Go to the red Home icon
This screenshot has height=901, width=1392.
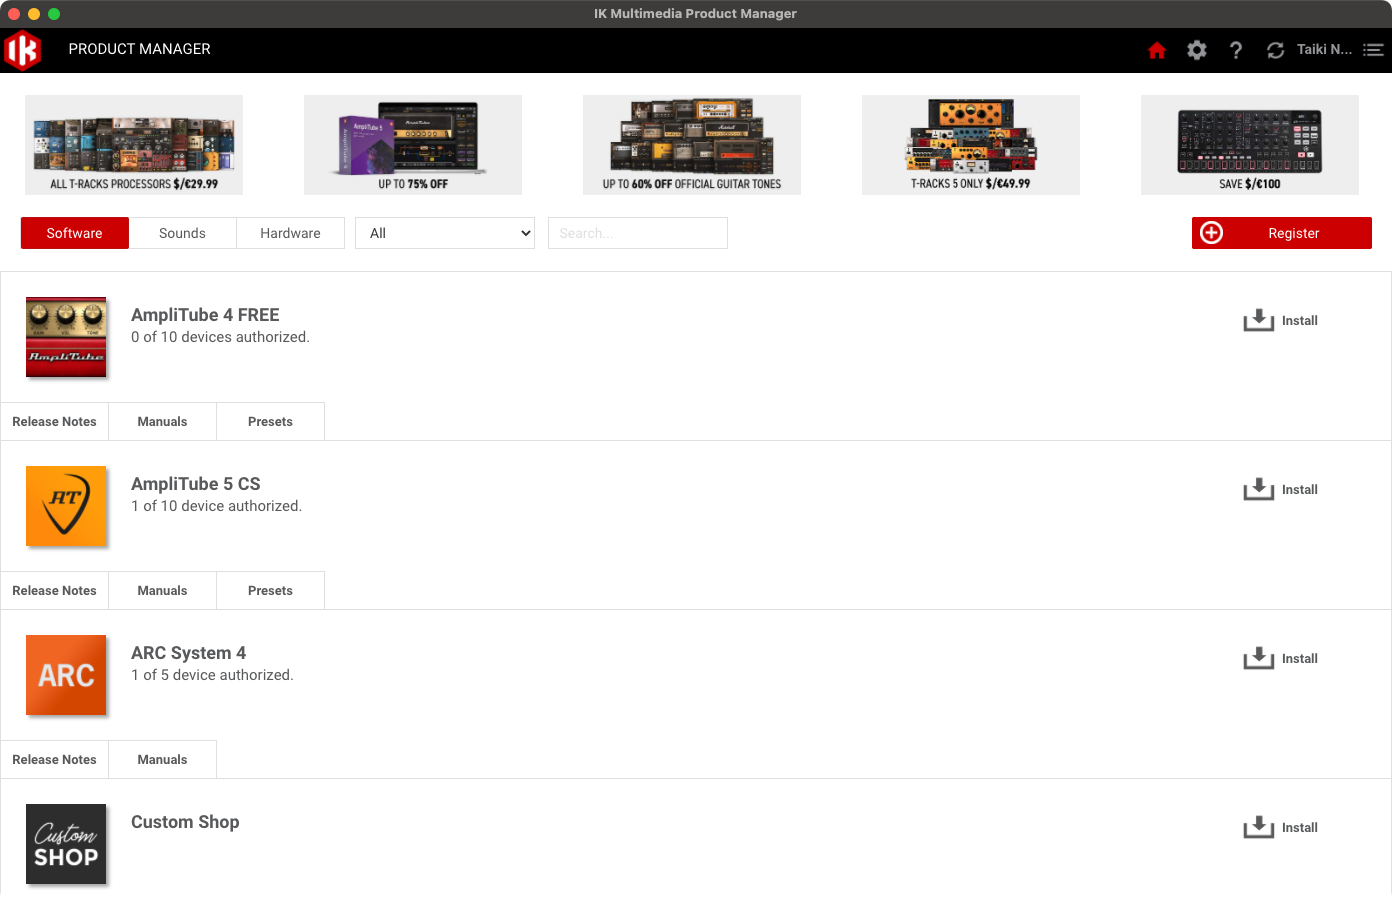click(1157, 50)
